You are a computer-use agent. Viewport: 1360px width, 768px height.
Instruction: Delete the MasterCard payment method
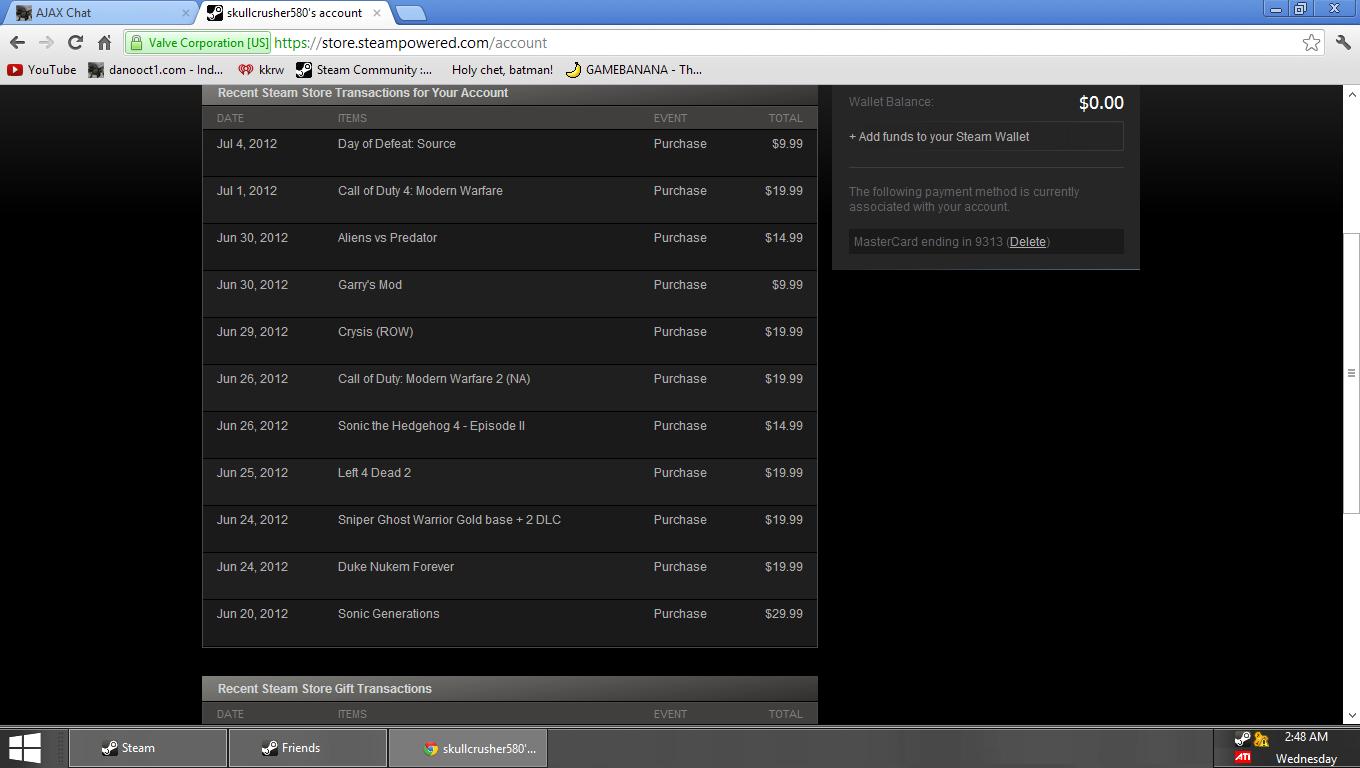click(1028, 242)
